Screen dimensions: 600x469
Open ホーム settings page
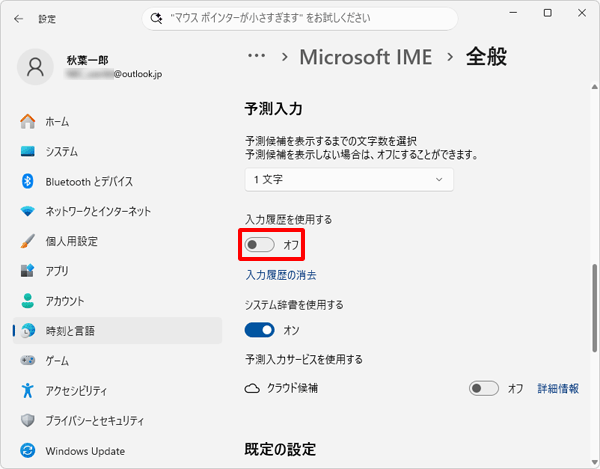(117, 122)
